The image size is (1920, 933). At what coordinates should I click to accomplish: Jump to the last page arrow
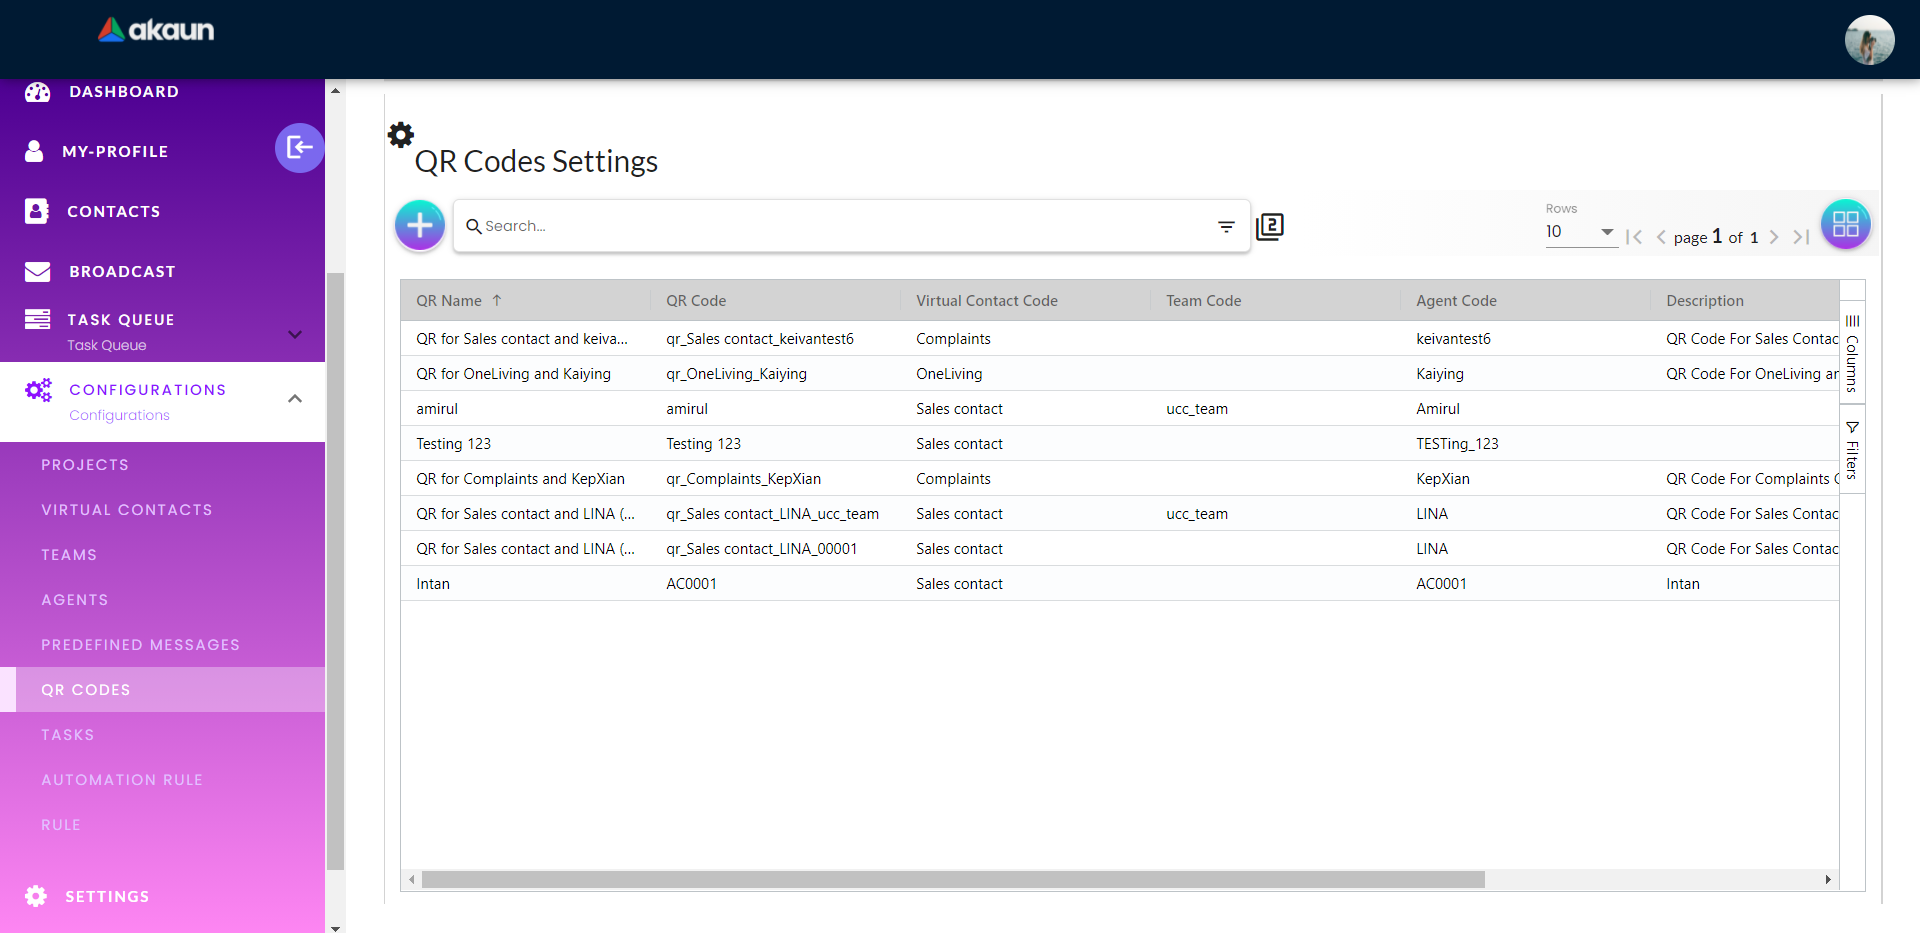click(1801, 237)
